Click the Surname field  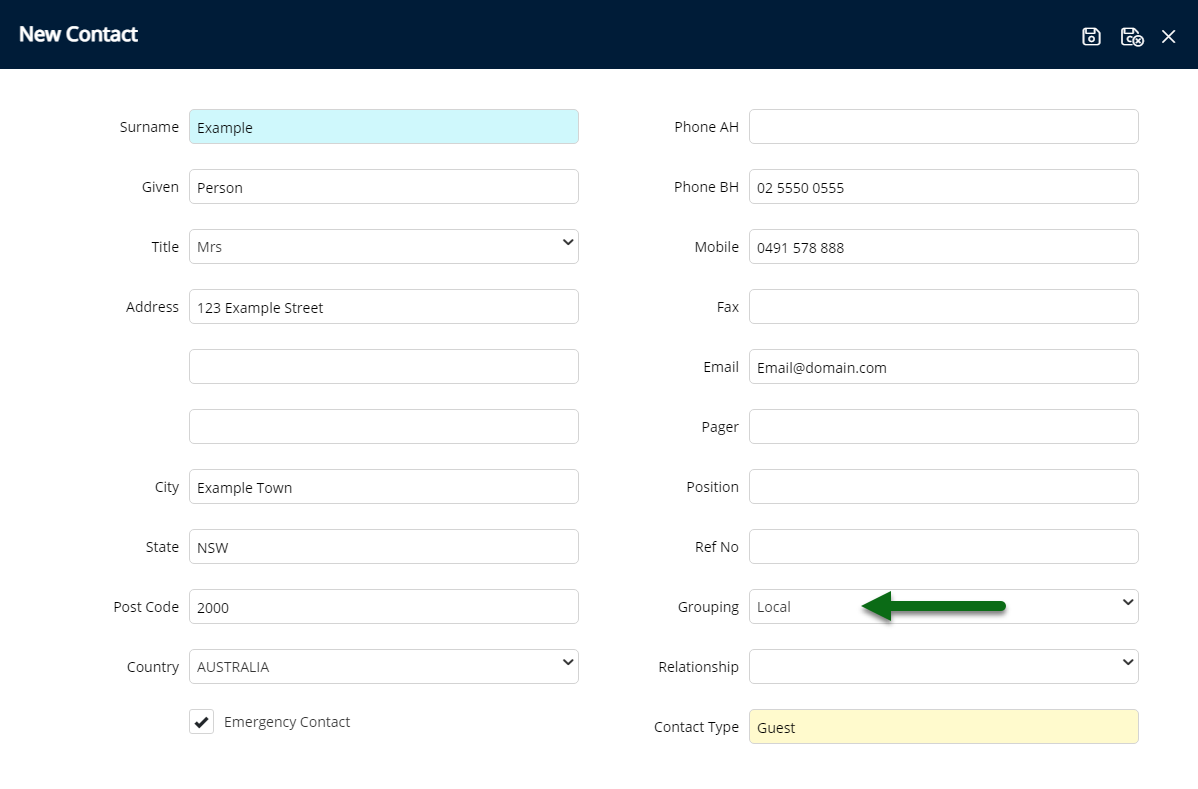pos(383,127)
